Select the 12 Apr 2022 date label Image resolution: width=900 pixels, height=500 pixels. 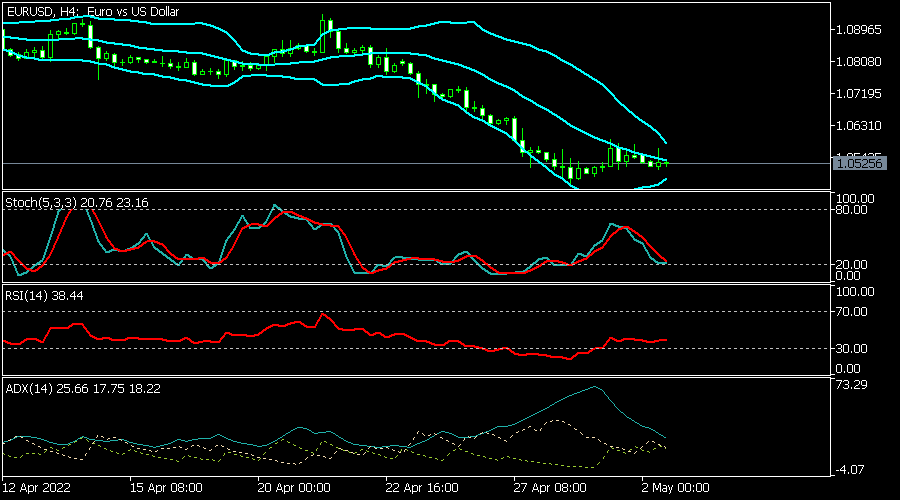coord(39,488)
